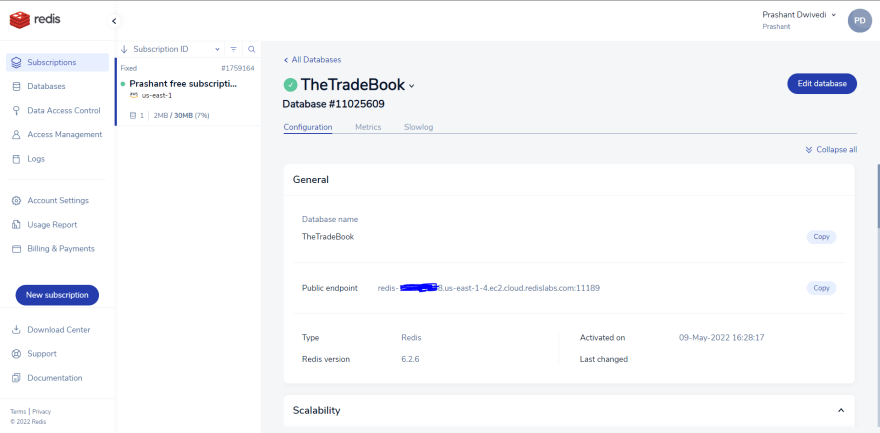Go back to All Databases

tap(312, 59)
